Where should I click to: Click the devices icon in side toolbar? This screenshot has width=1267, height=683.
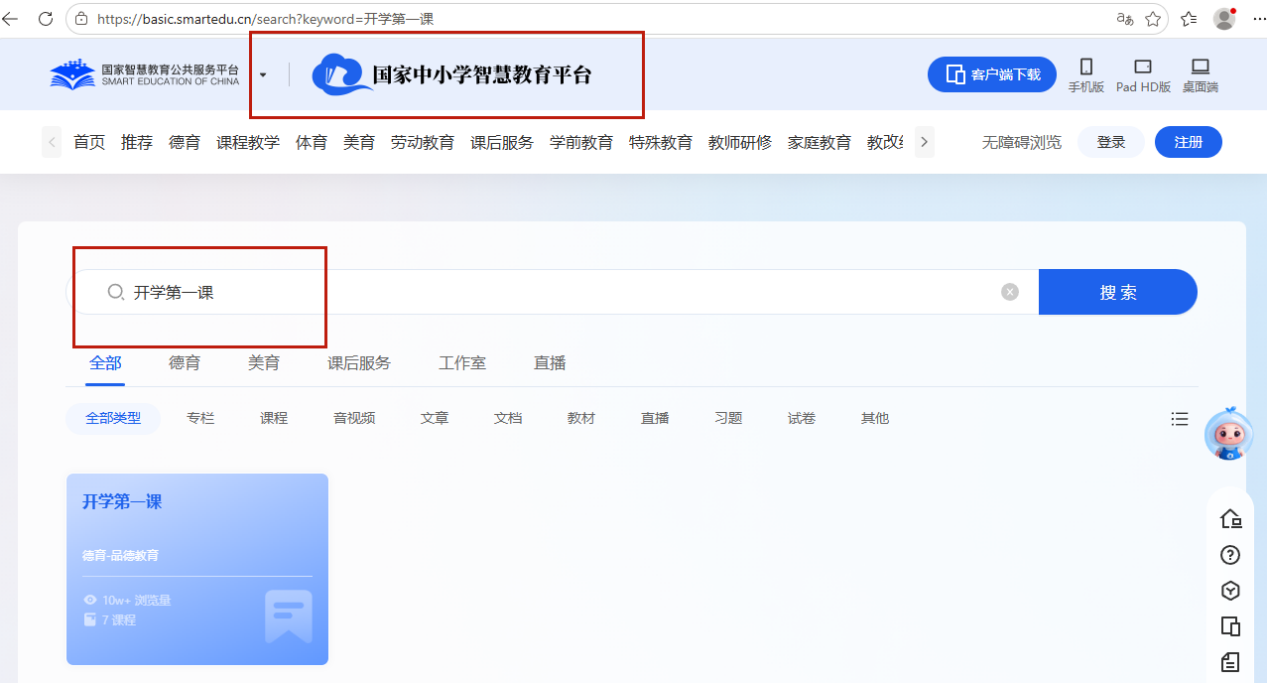[x=1231, y=627]
